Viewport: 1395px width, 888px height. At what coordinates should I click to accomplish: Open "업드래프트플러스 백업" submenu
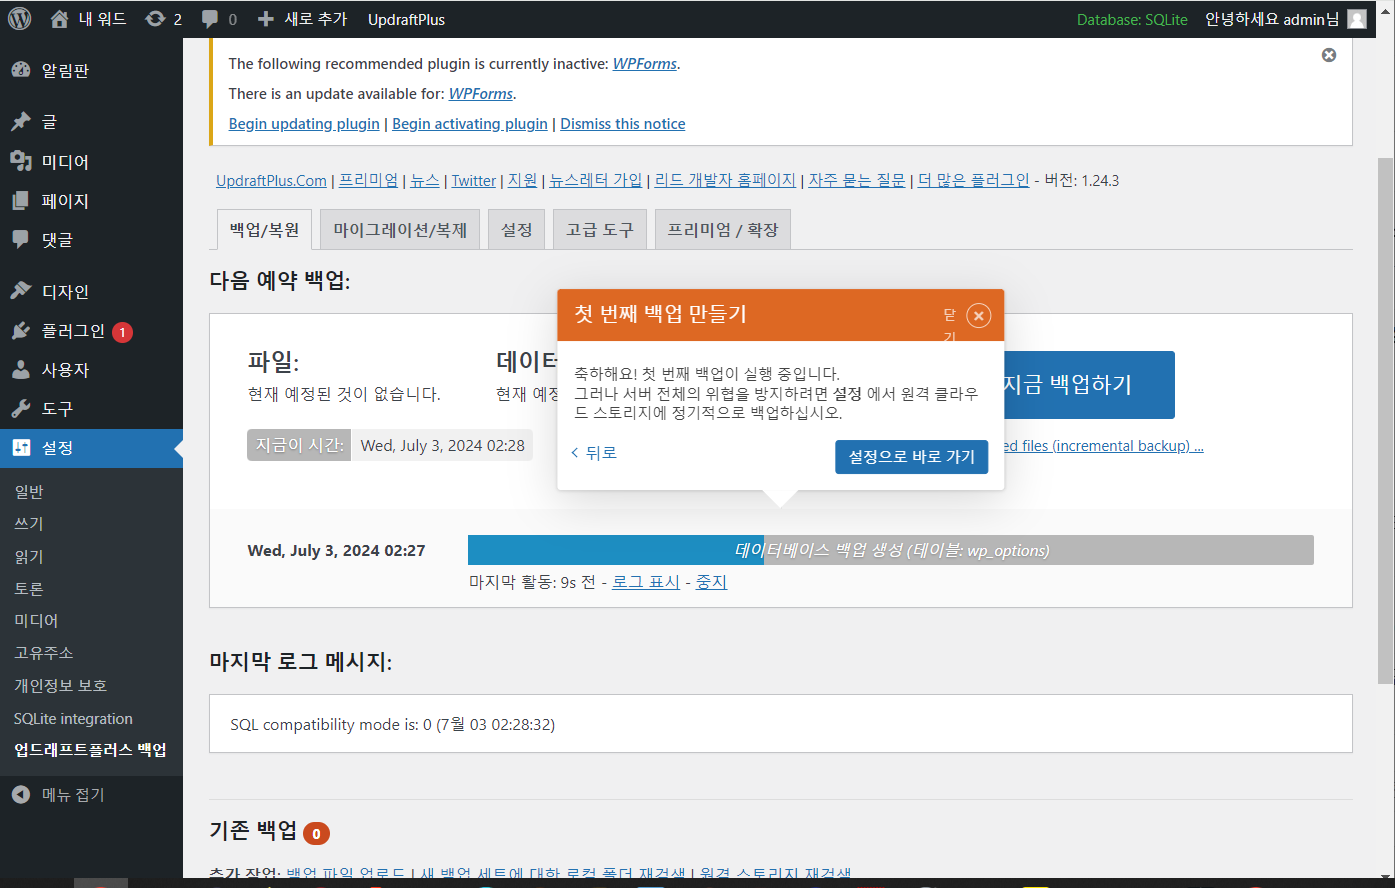coord(90,750)
